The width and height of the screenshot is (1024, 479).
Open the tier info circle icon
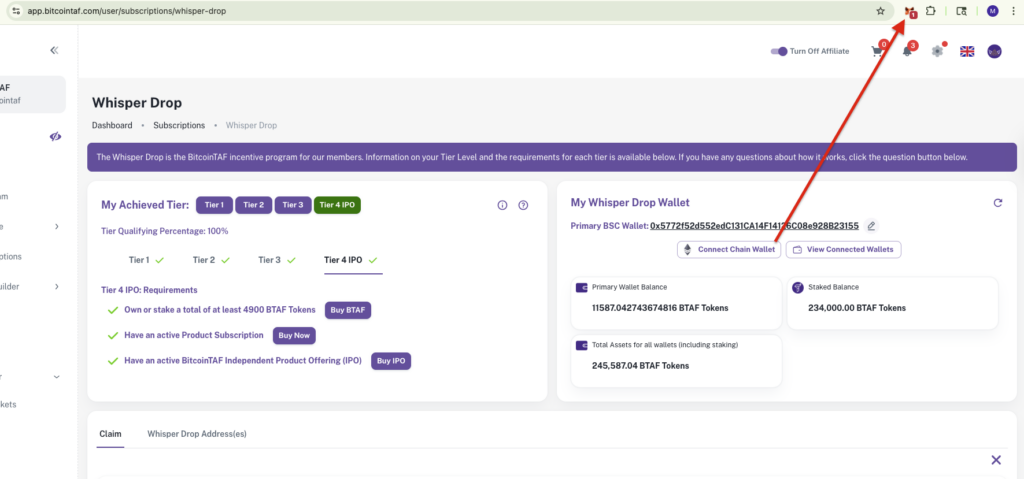click(x=502, y=205)
